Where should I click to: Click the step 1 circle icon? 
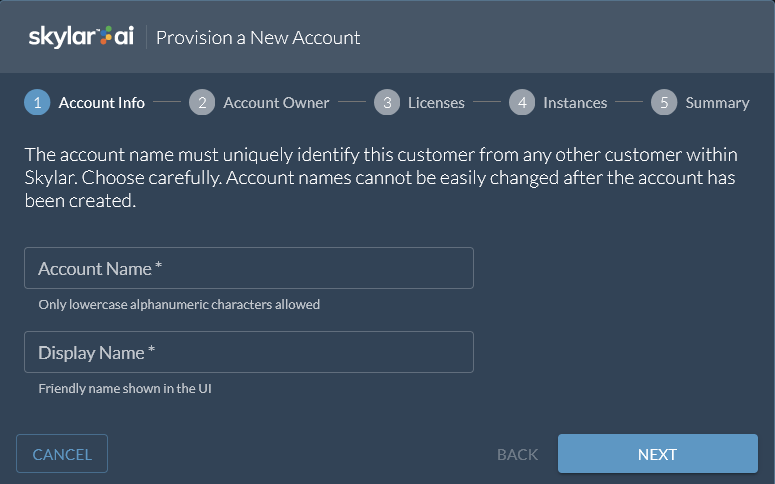(37, 102)
